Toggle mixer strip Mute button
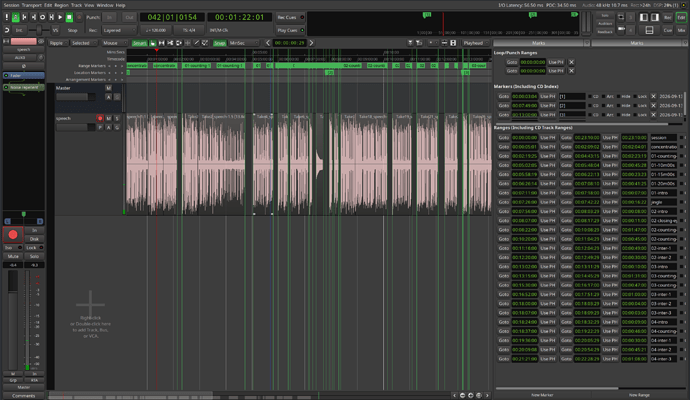Viewport: 690px width, 400px height. click(x=13, y=256)
